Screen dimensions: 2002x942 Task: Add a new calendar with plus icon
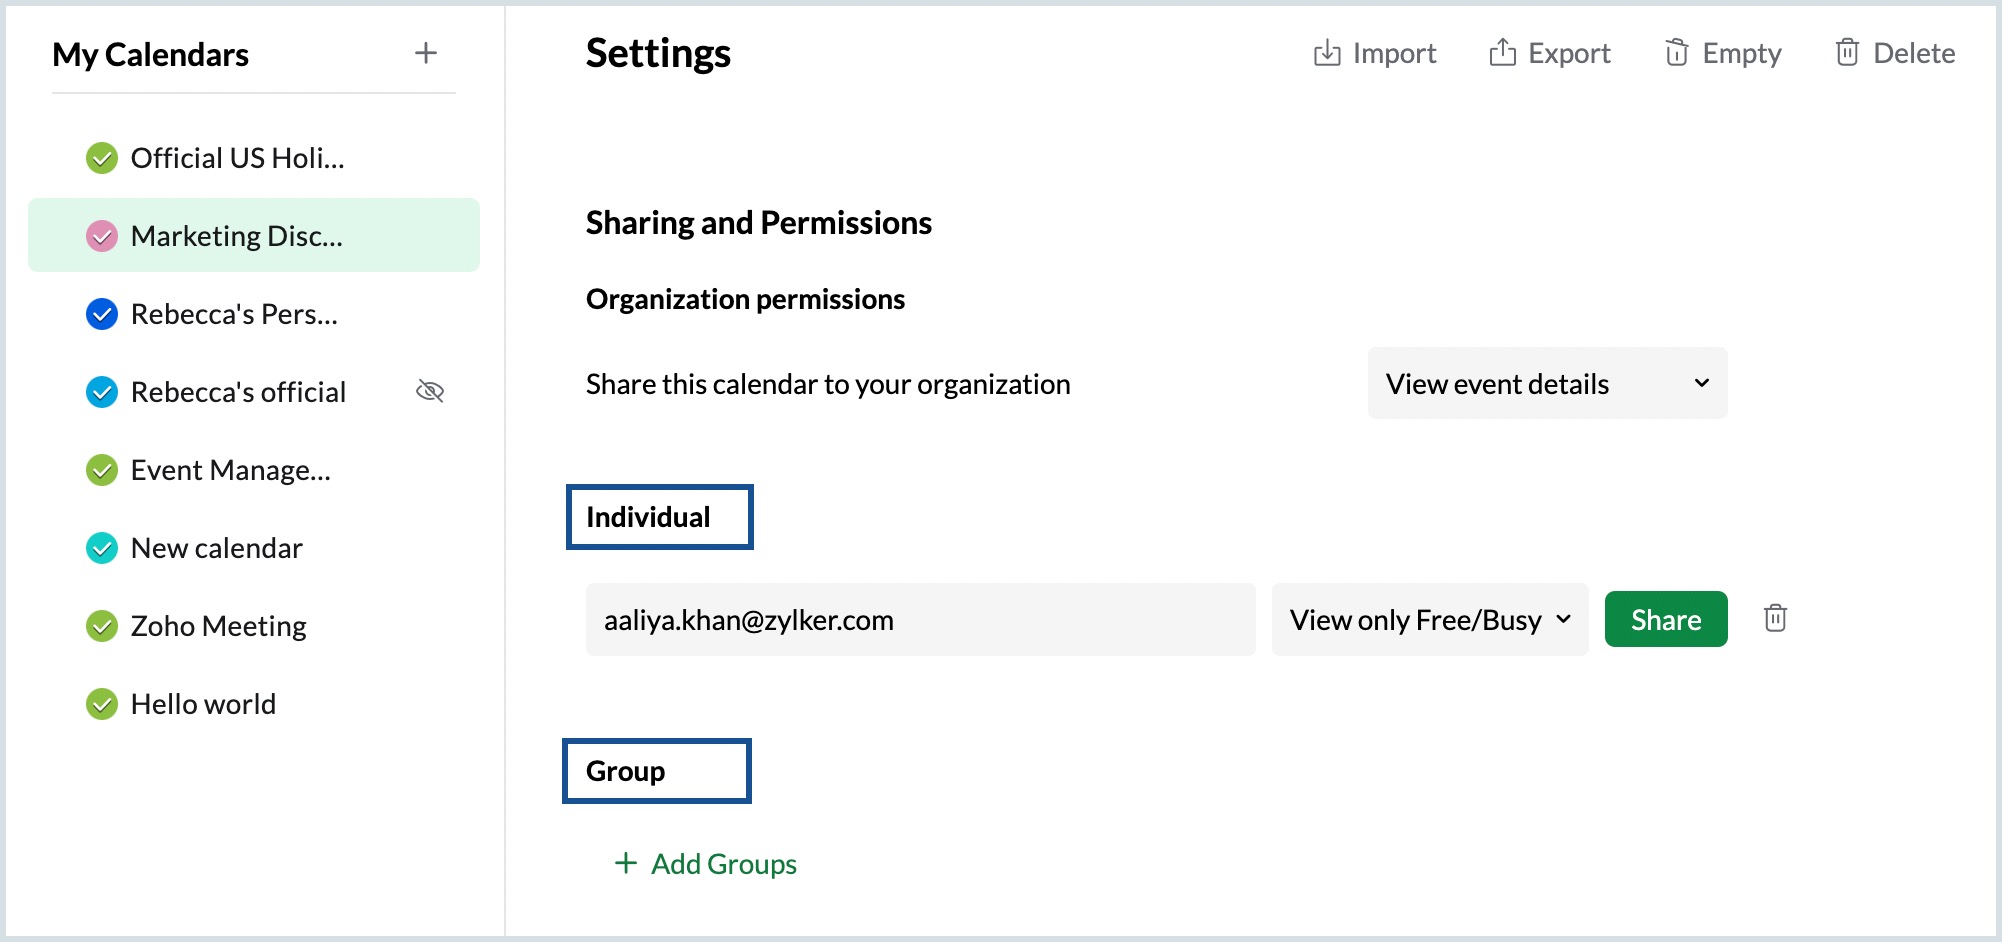(x=426, y=53)
